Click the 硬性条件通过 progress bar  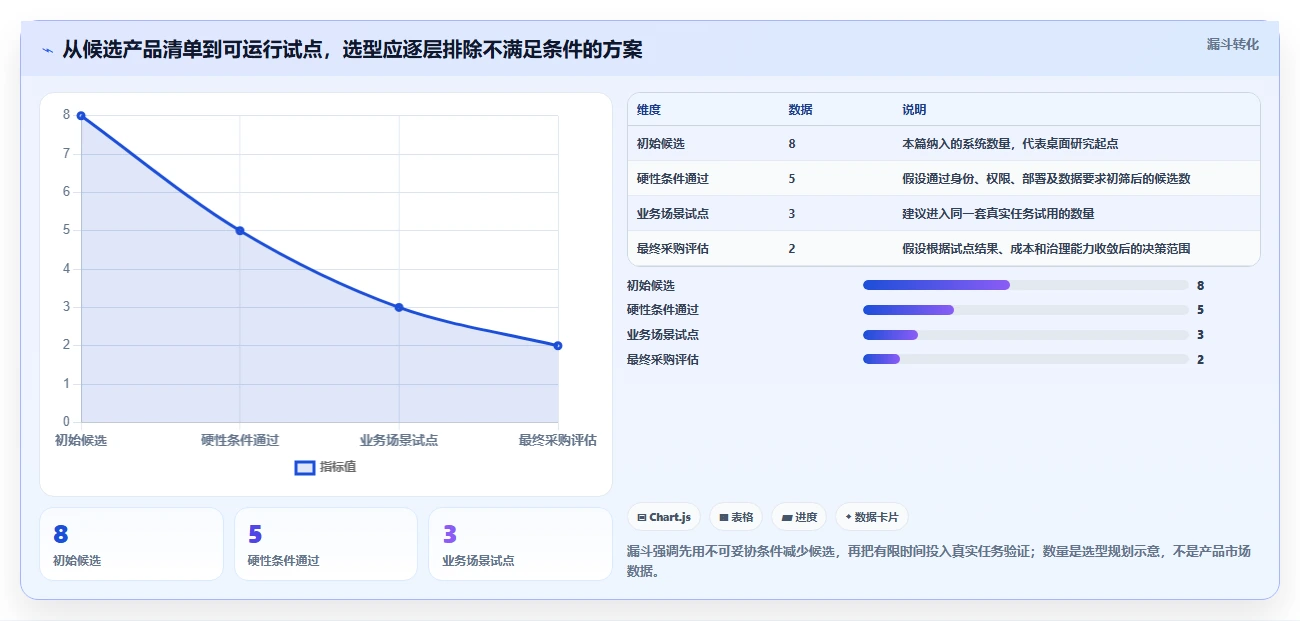[1026, 310]
